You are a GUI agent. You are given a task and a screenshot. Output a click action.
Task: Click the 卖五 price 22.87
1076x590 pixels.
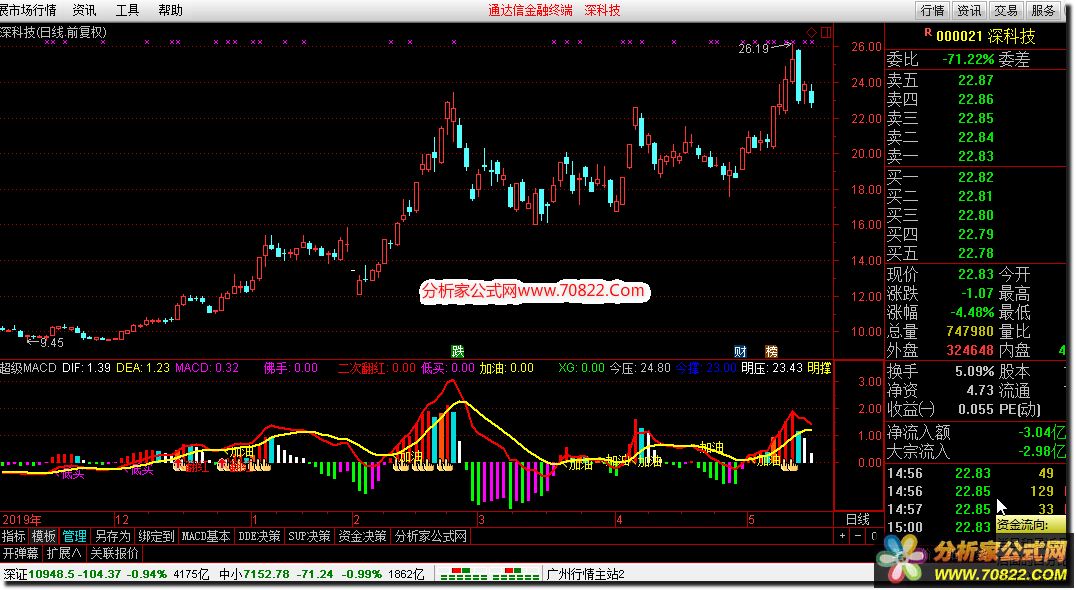[976, 80]
